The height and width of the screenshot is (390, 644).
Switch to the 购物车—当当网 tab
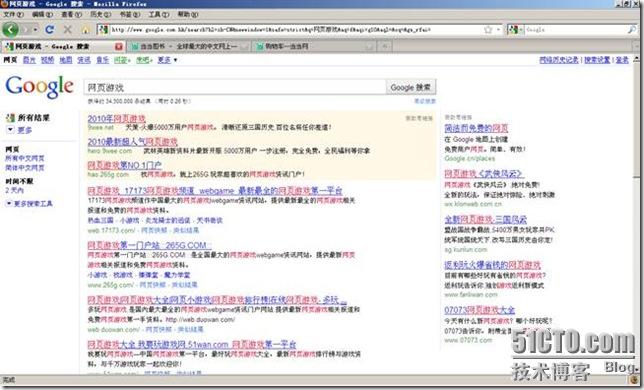coord(314,46)
